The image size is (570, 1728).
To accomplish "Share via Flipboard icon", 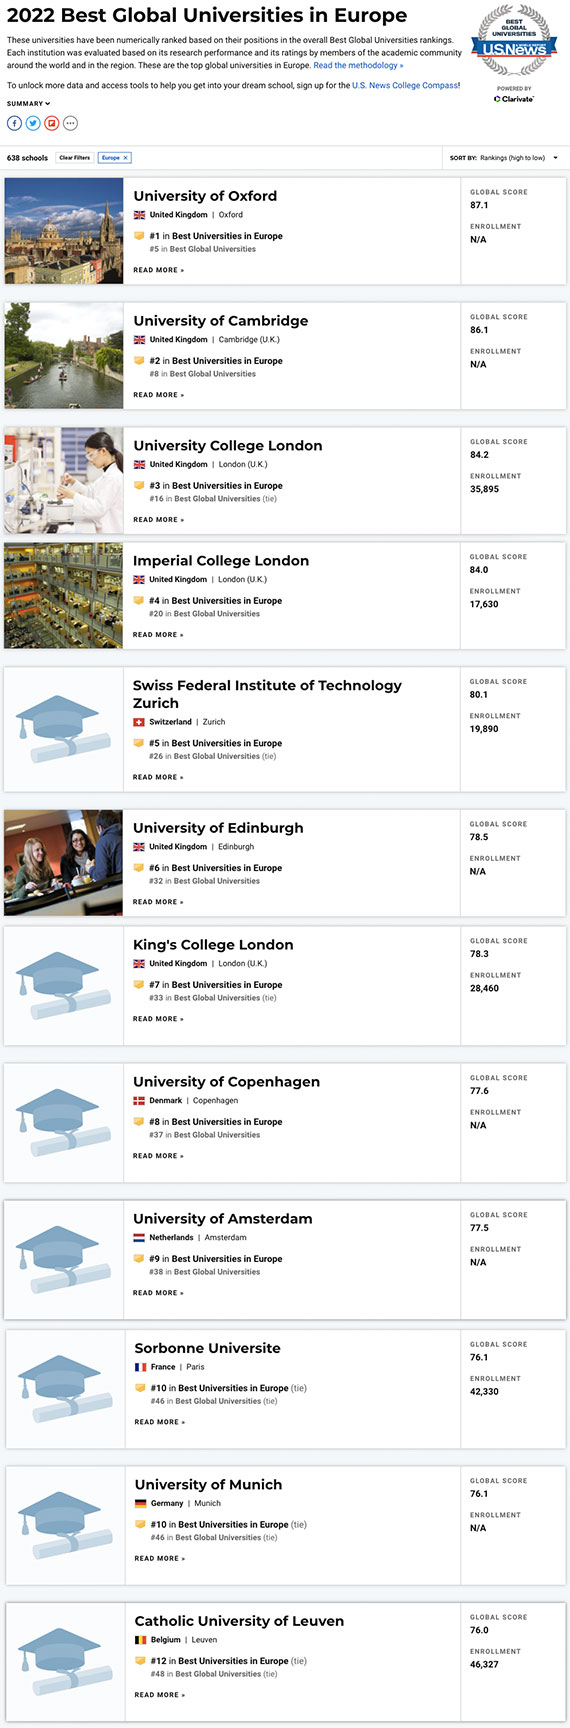I will pos(52,123).
